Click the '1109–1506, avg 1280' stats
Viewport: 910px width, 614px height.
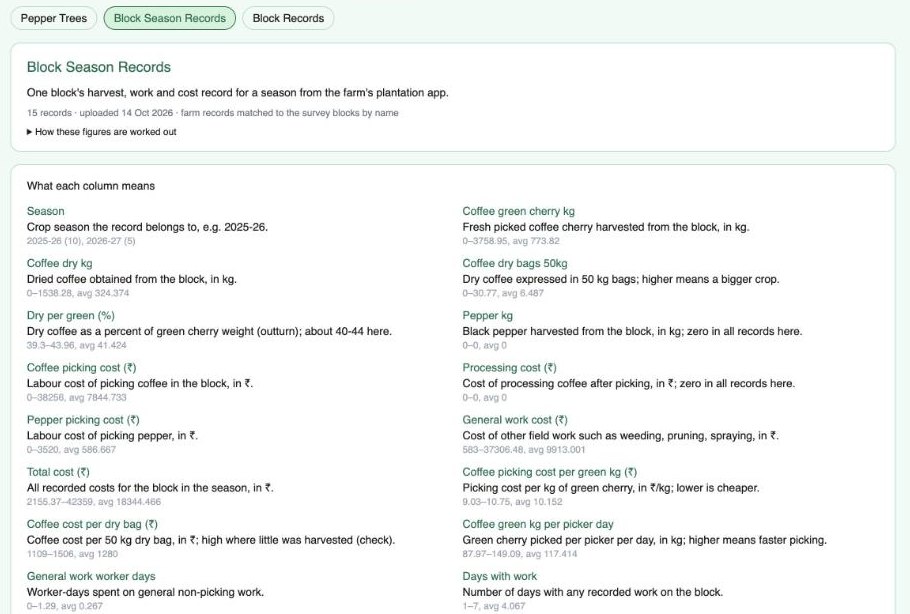pyautogui.click(x=72, y=554)
